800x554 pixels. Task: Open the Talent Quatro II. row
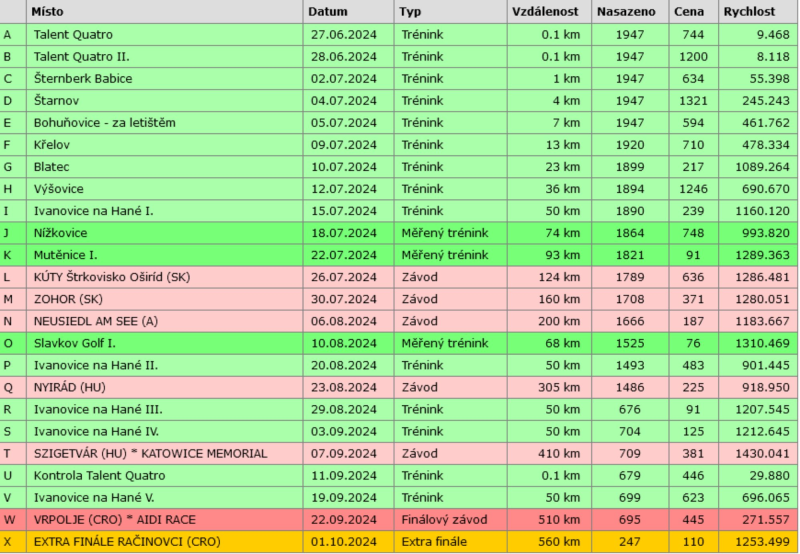tap(81, 56)
